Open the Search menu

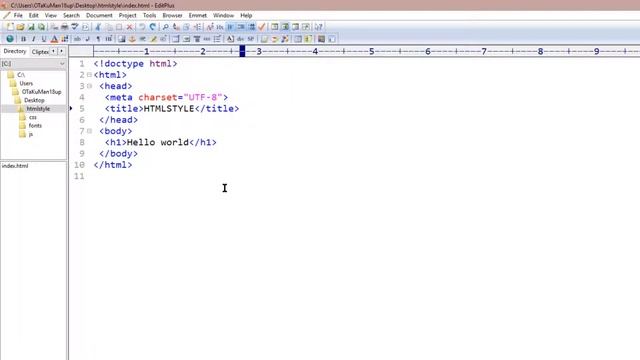pyautogui.click(x=71, y=15)
